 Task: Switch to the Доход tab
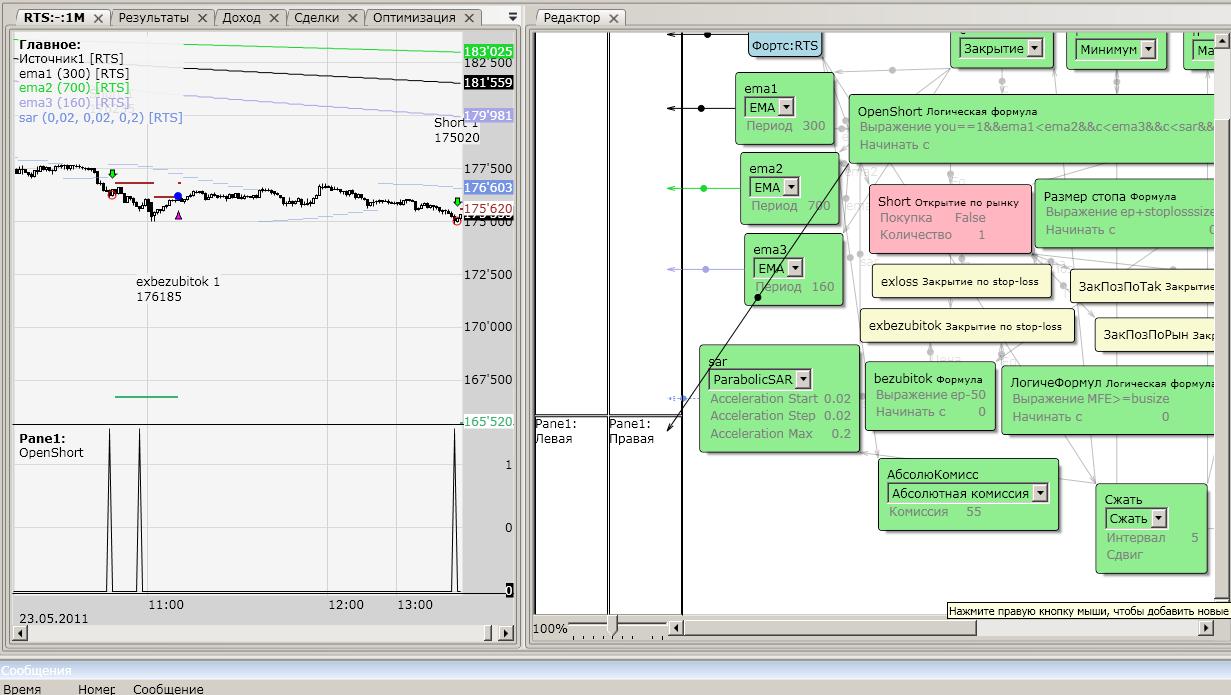coord(241,18)
